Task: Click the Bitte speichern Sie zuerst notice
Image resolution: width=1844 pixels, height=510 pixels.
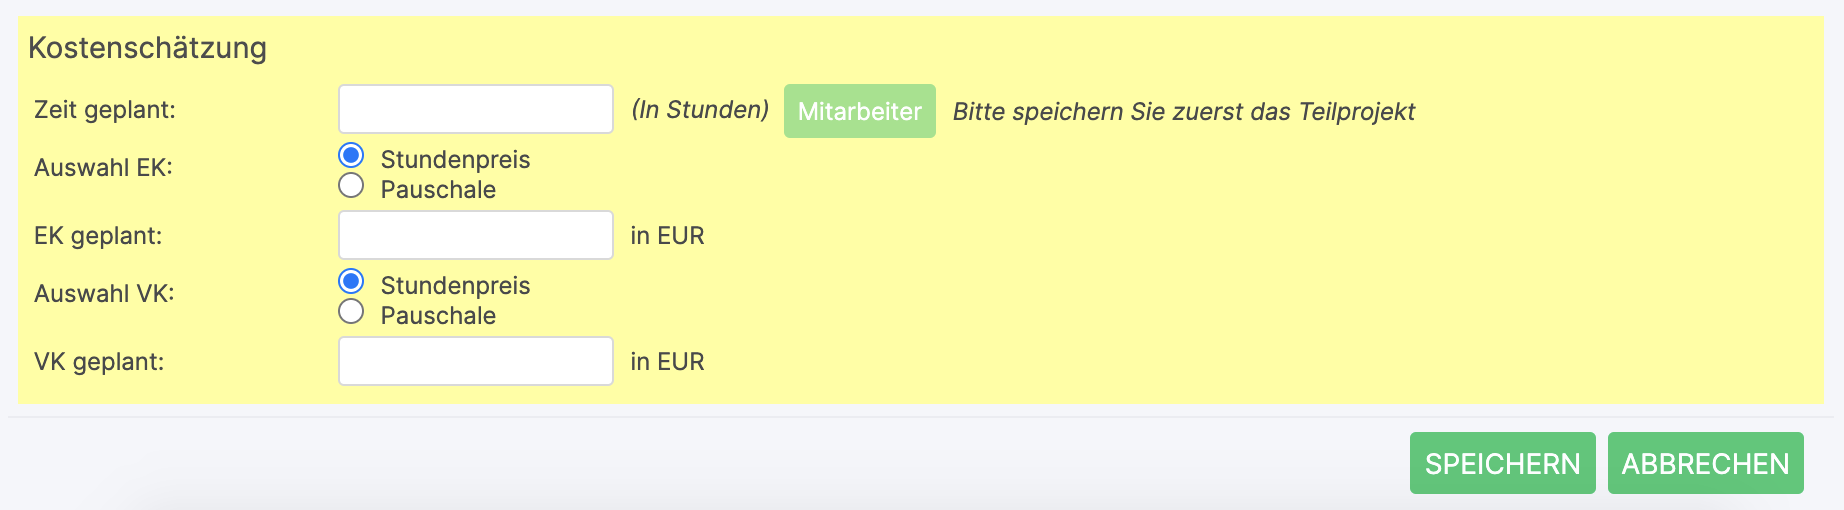Action: tap(1184, 112)
